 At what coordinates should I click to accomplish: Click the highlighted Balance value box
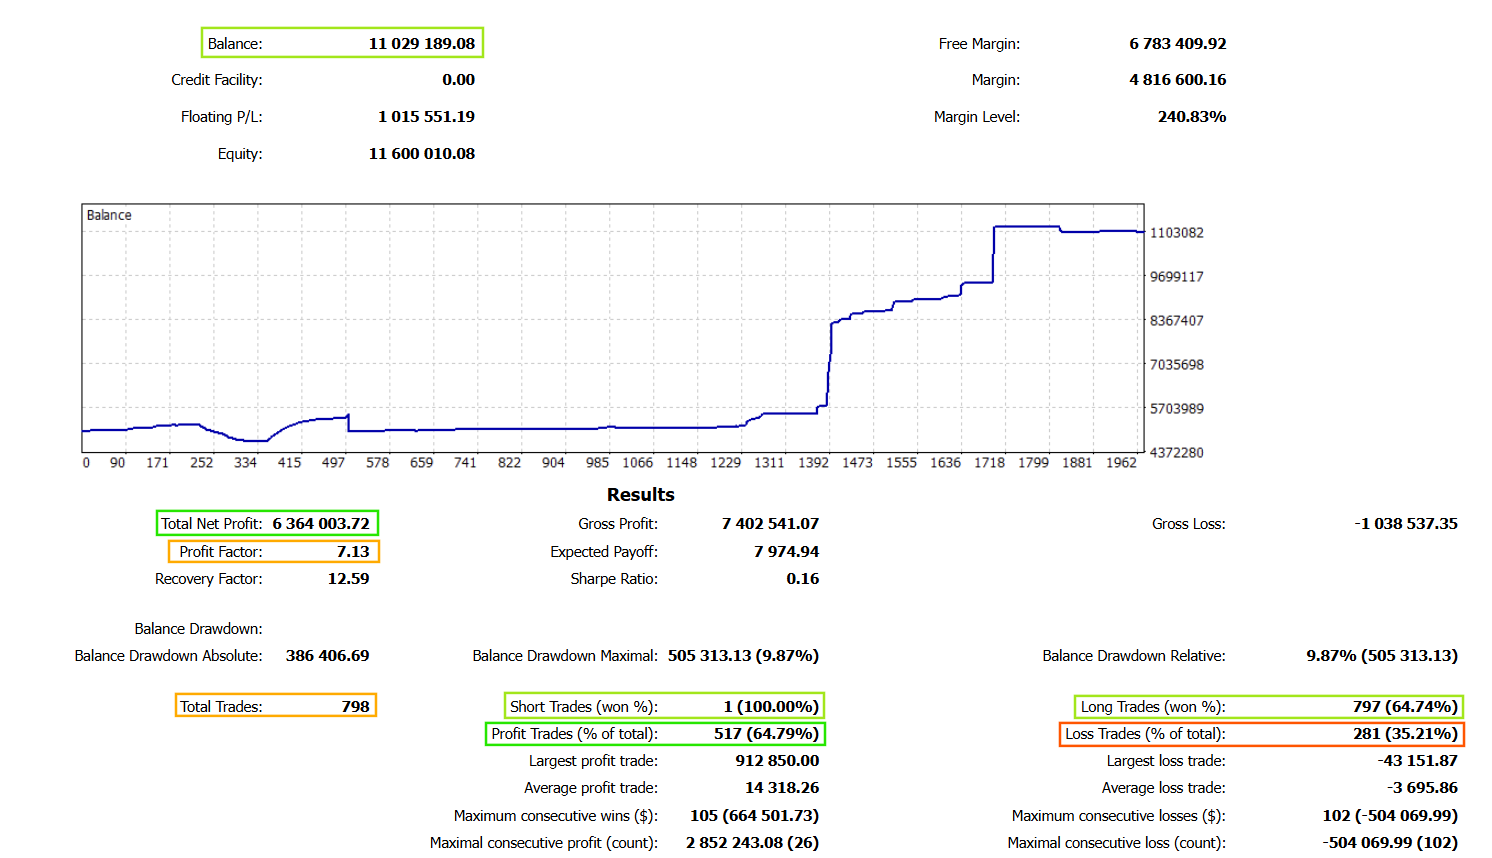(342, 43)
